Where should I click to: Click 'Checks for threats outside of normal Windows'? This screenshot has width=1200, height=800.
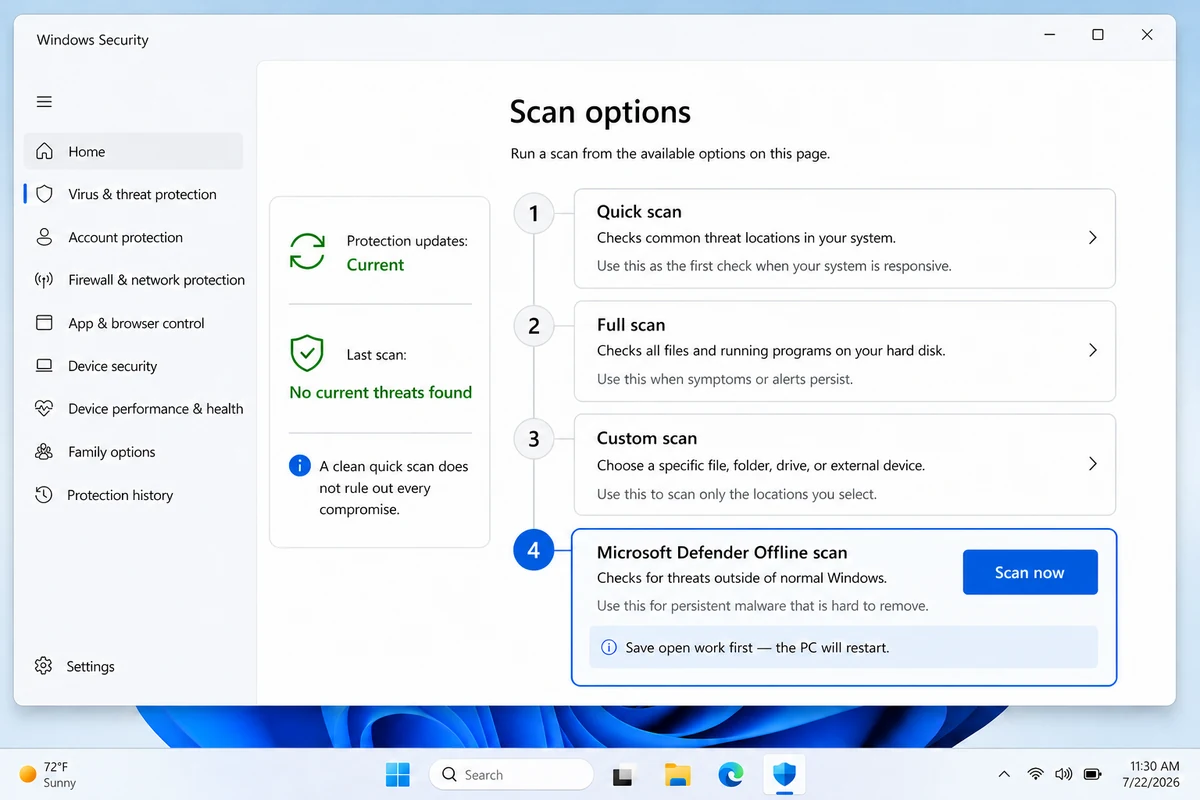(x=742, y=578)
